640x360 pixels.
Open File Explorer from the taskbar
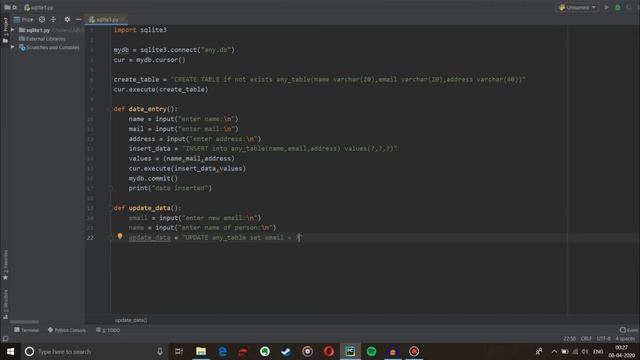[201, 351]
